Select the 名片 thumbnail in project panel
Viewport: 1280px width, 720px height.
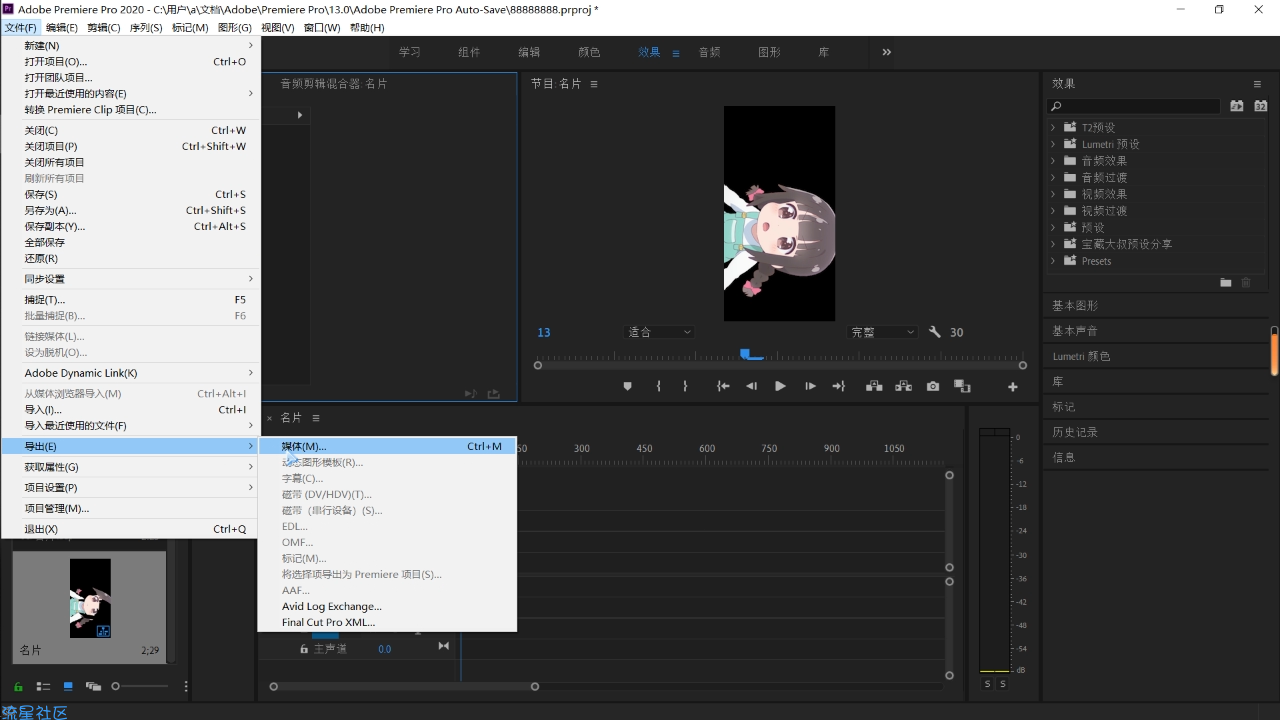(90, 598)
